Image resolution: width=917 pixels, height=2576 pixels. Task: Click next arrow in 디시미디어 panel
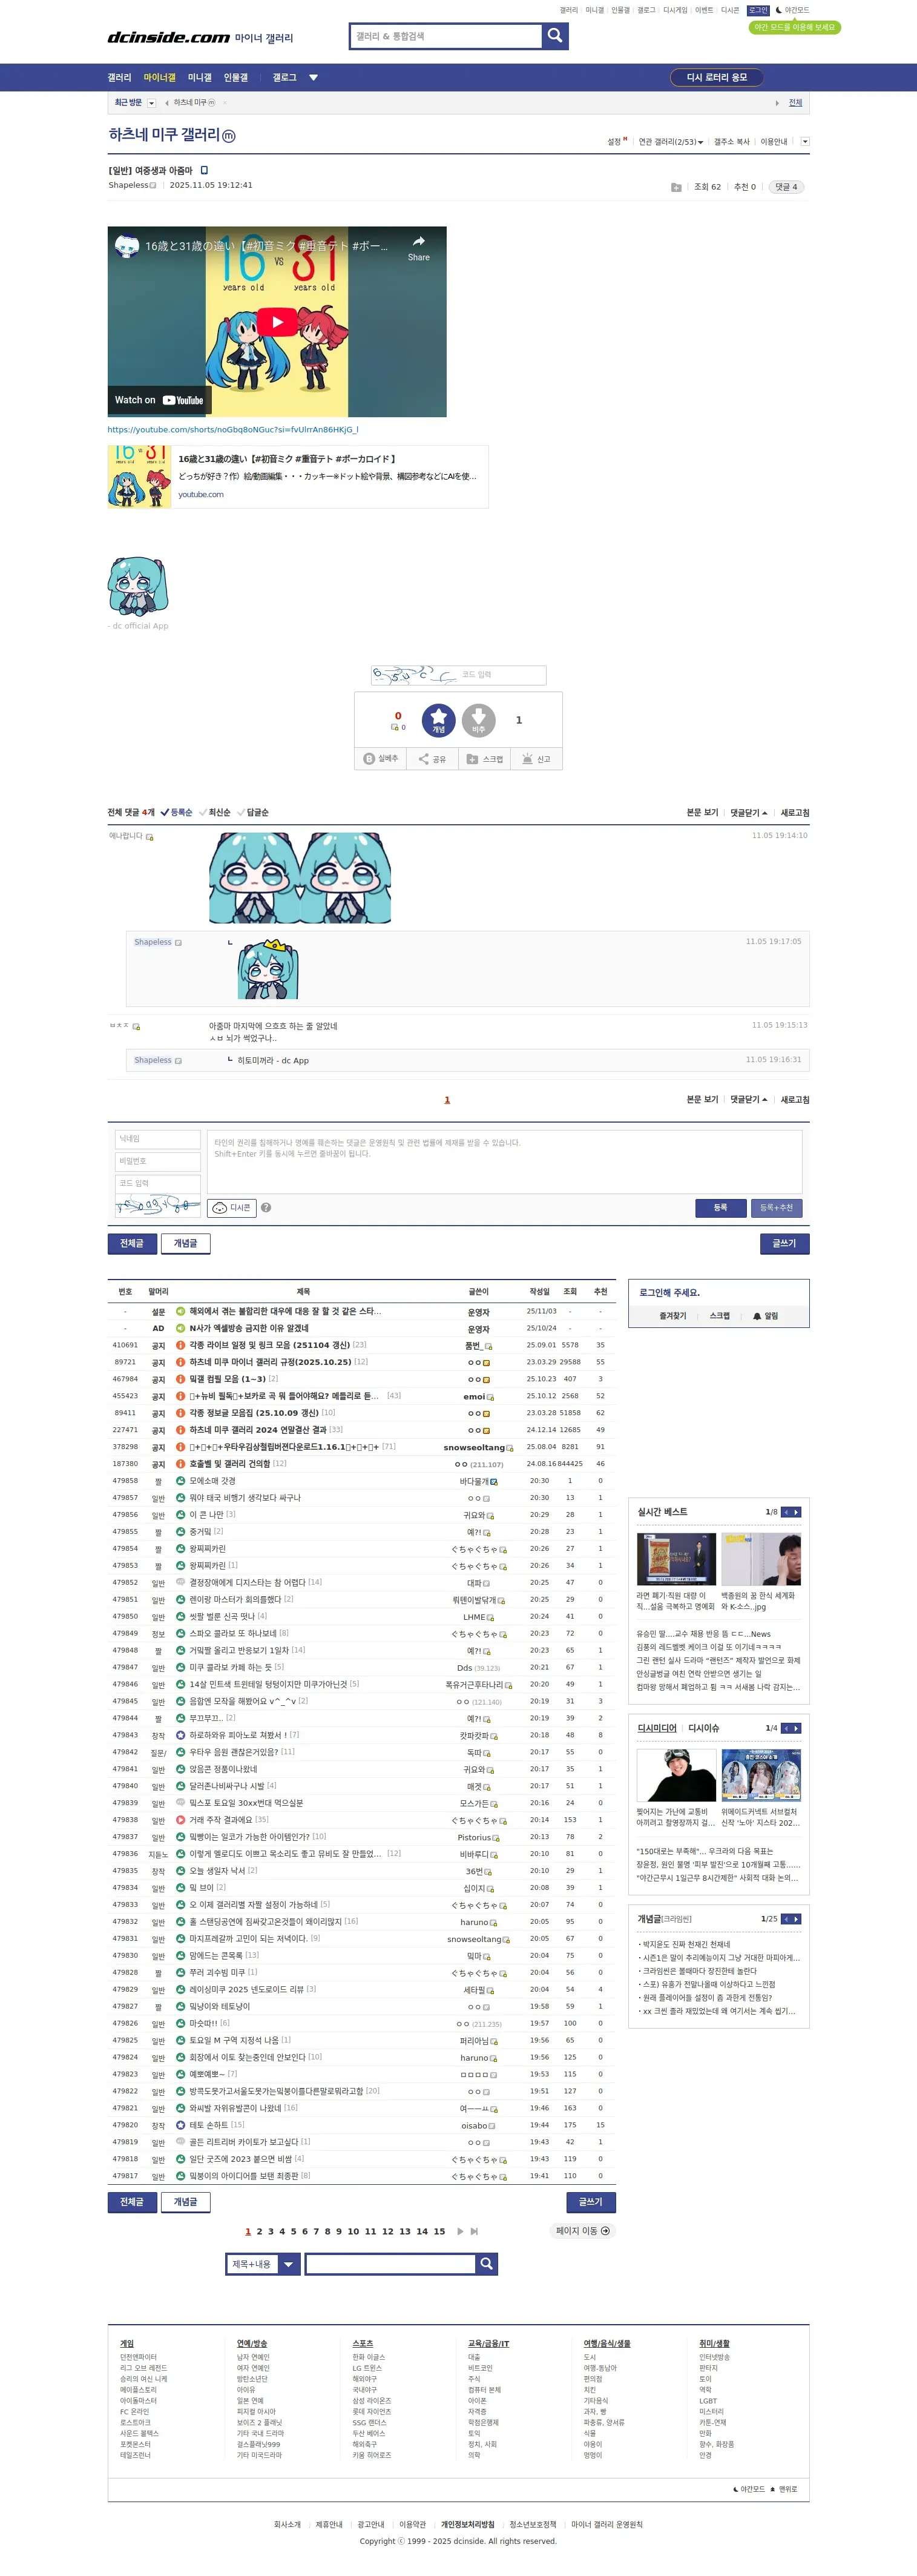click(x=796, y=1728)
